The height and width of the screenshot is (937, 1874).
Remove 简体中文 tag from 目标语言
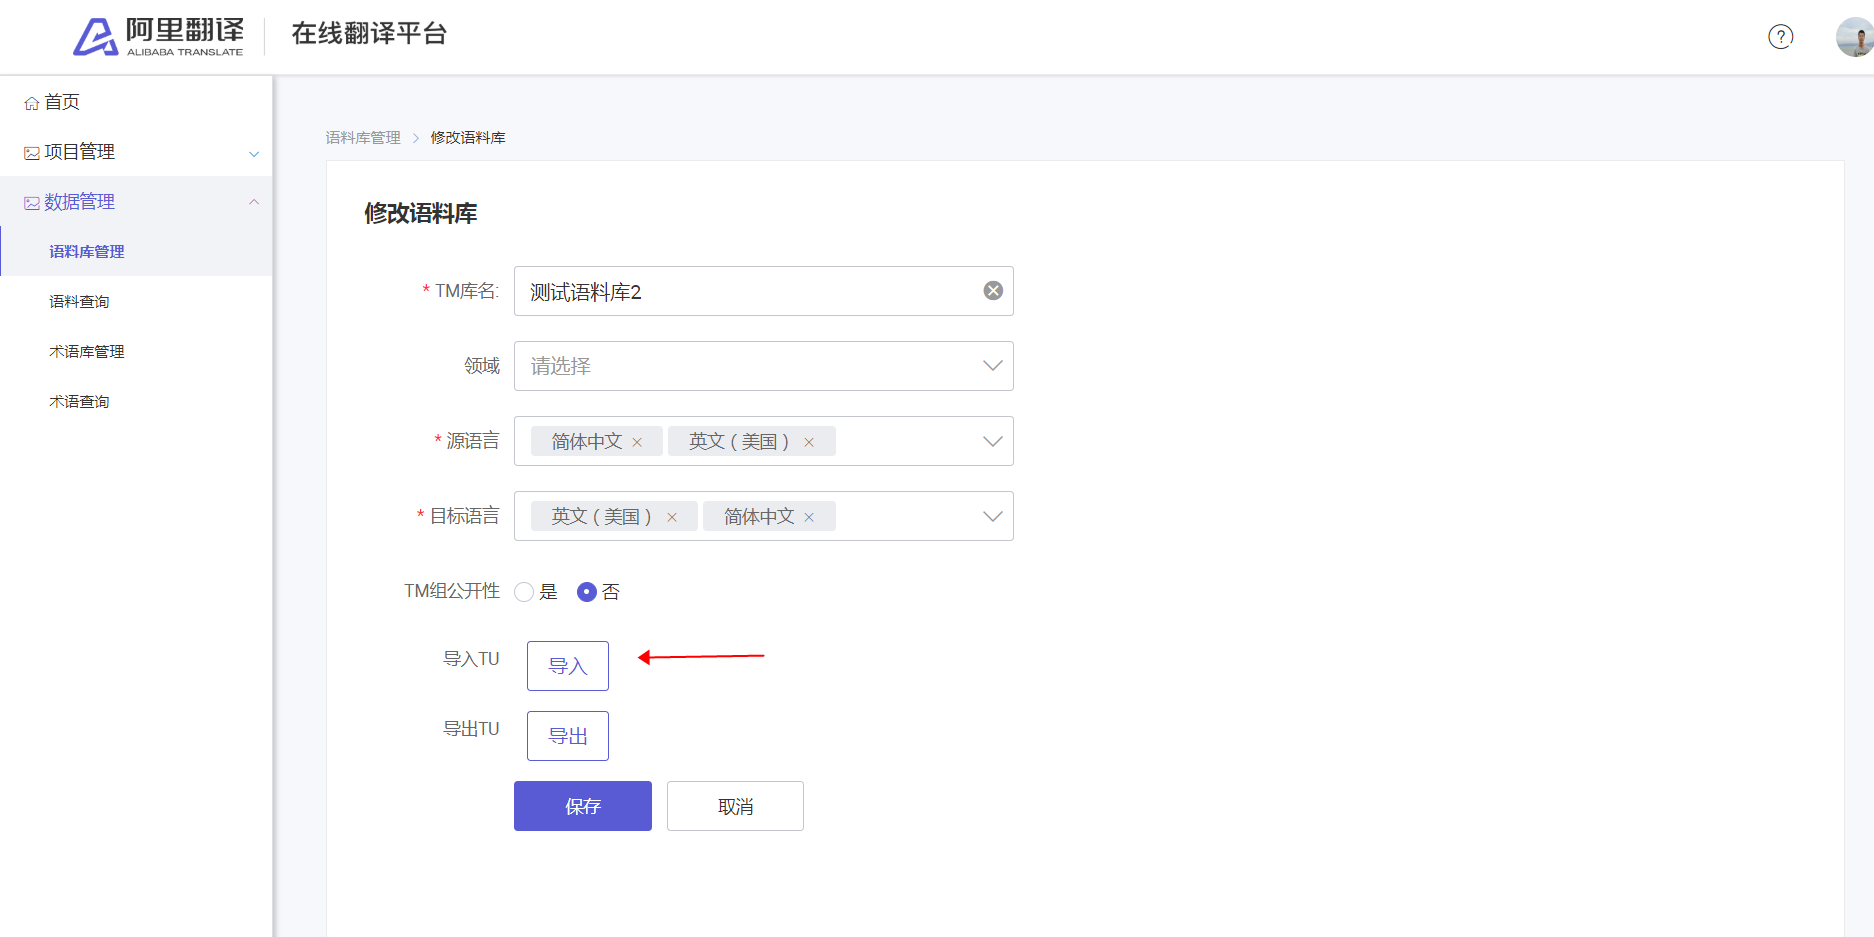[809, 517]
